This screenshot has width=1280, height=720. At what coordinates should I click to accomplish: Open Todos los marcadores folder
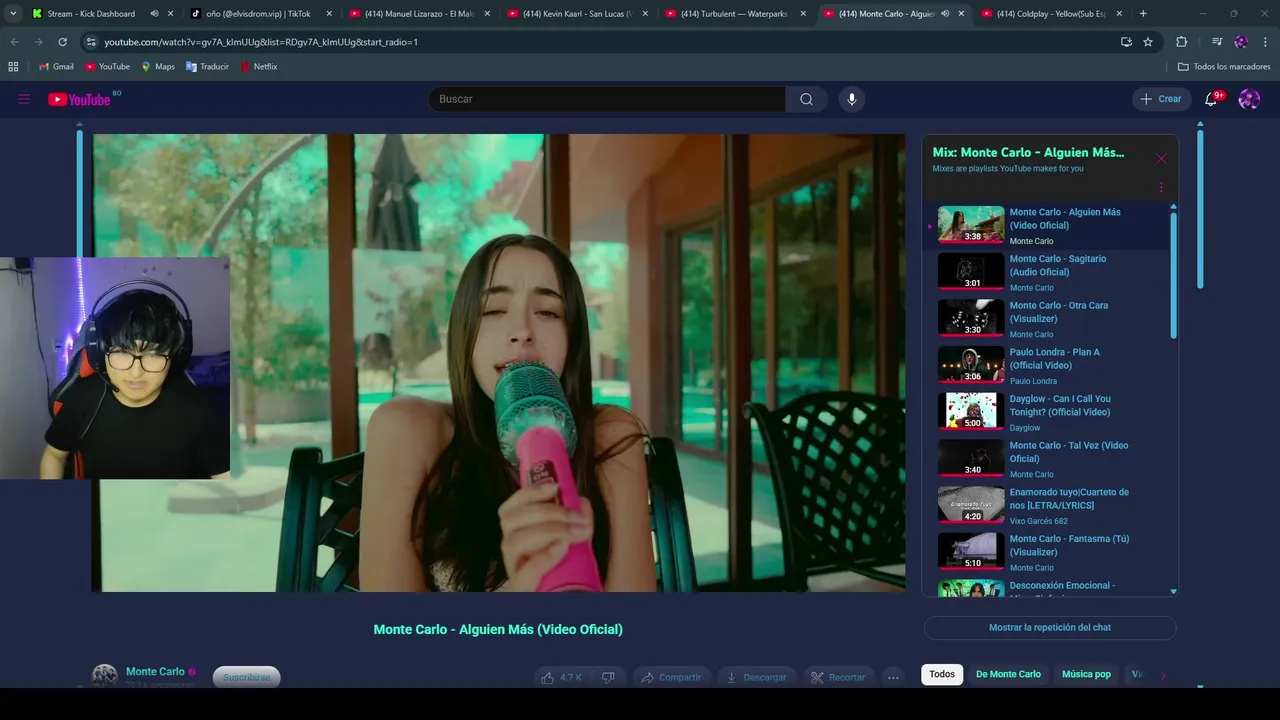[x=1224, y=67]
